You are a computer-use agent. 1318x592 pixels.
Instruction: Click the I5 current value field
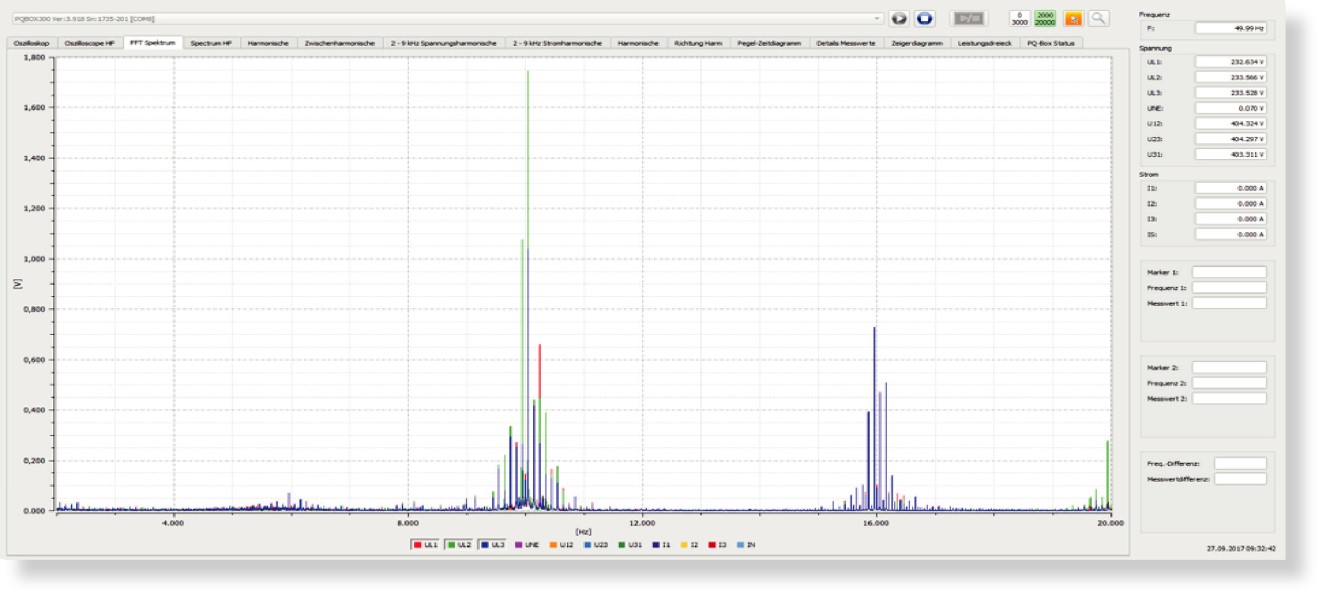click(1230, 234)
